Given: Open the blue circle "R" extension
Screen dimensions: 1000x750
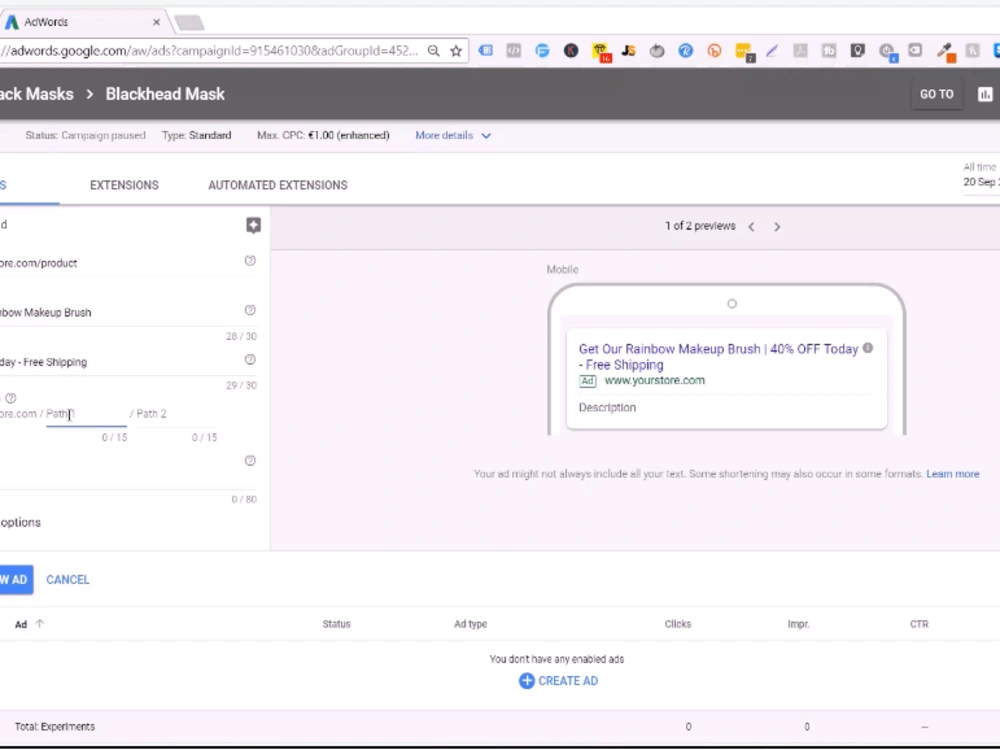Looking at the screenshot, I should click(686, 50).
